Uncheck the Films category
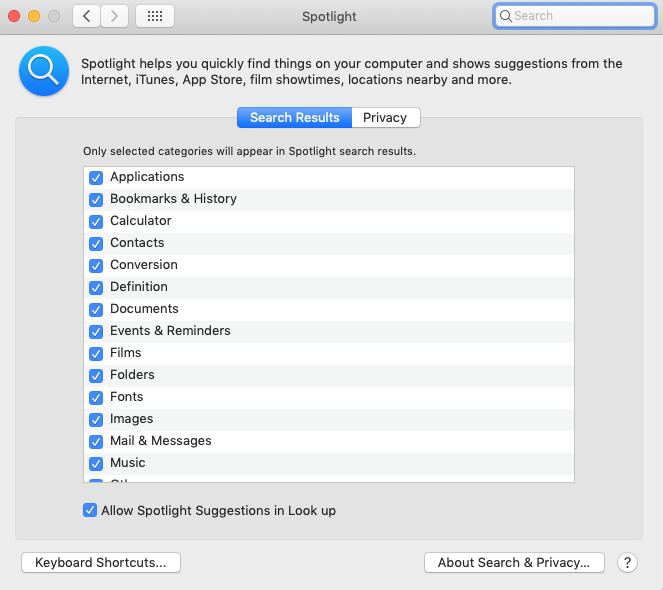The image size is (663, 590). tap(96, 354)
